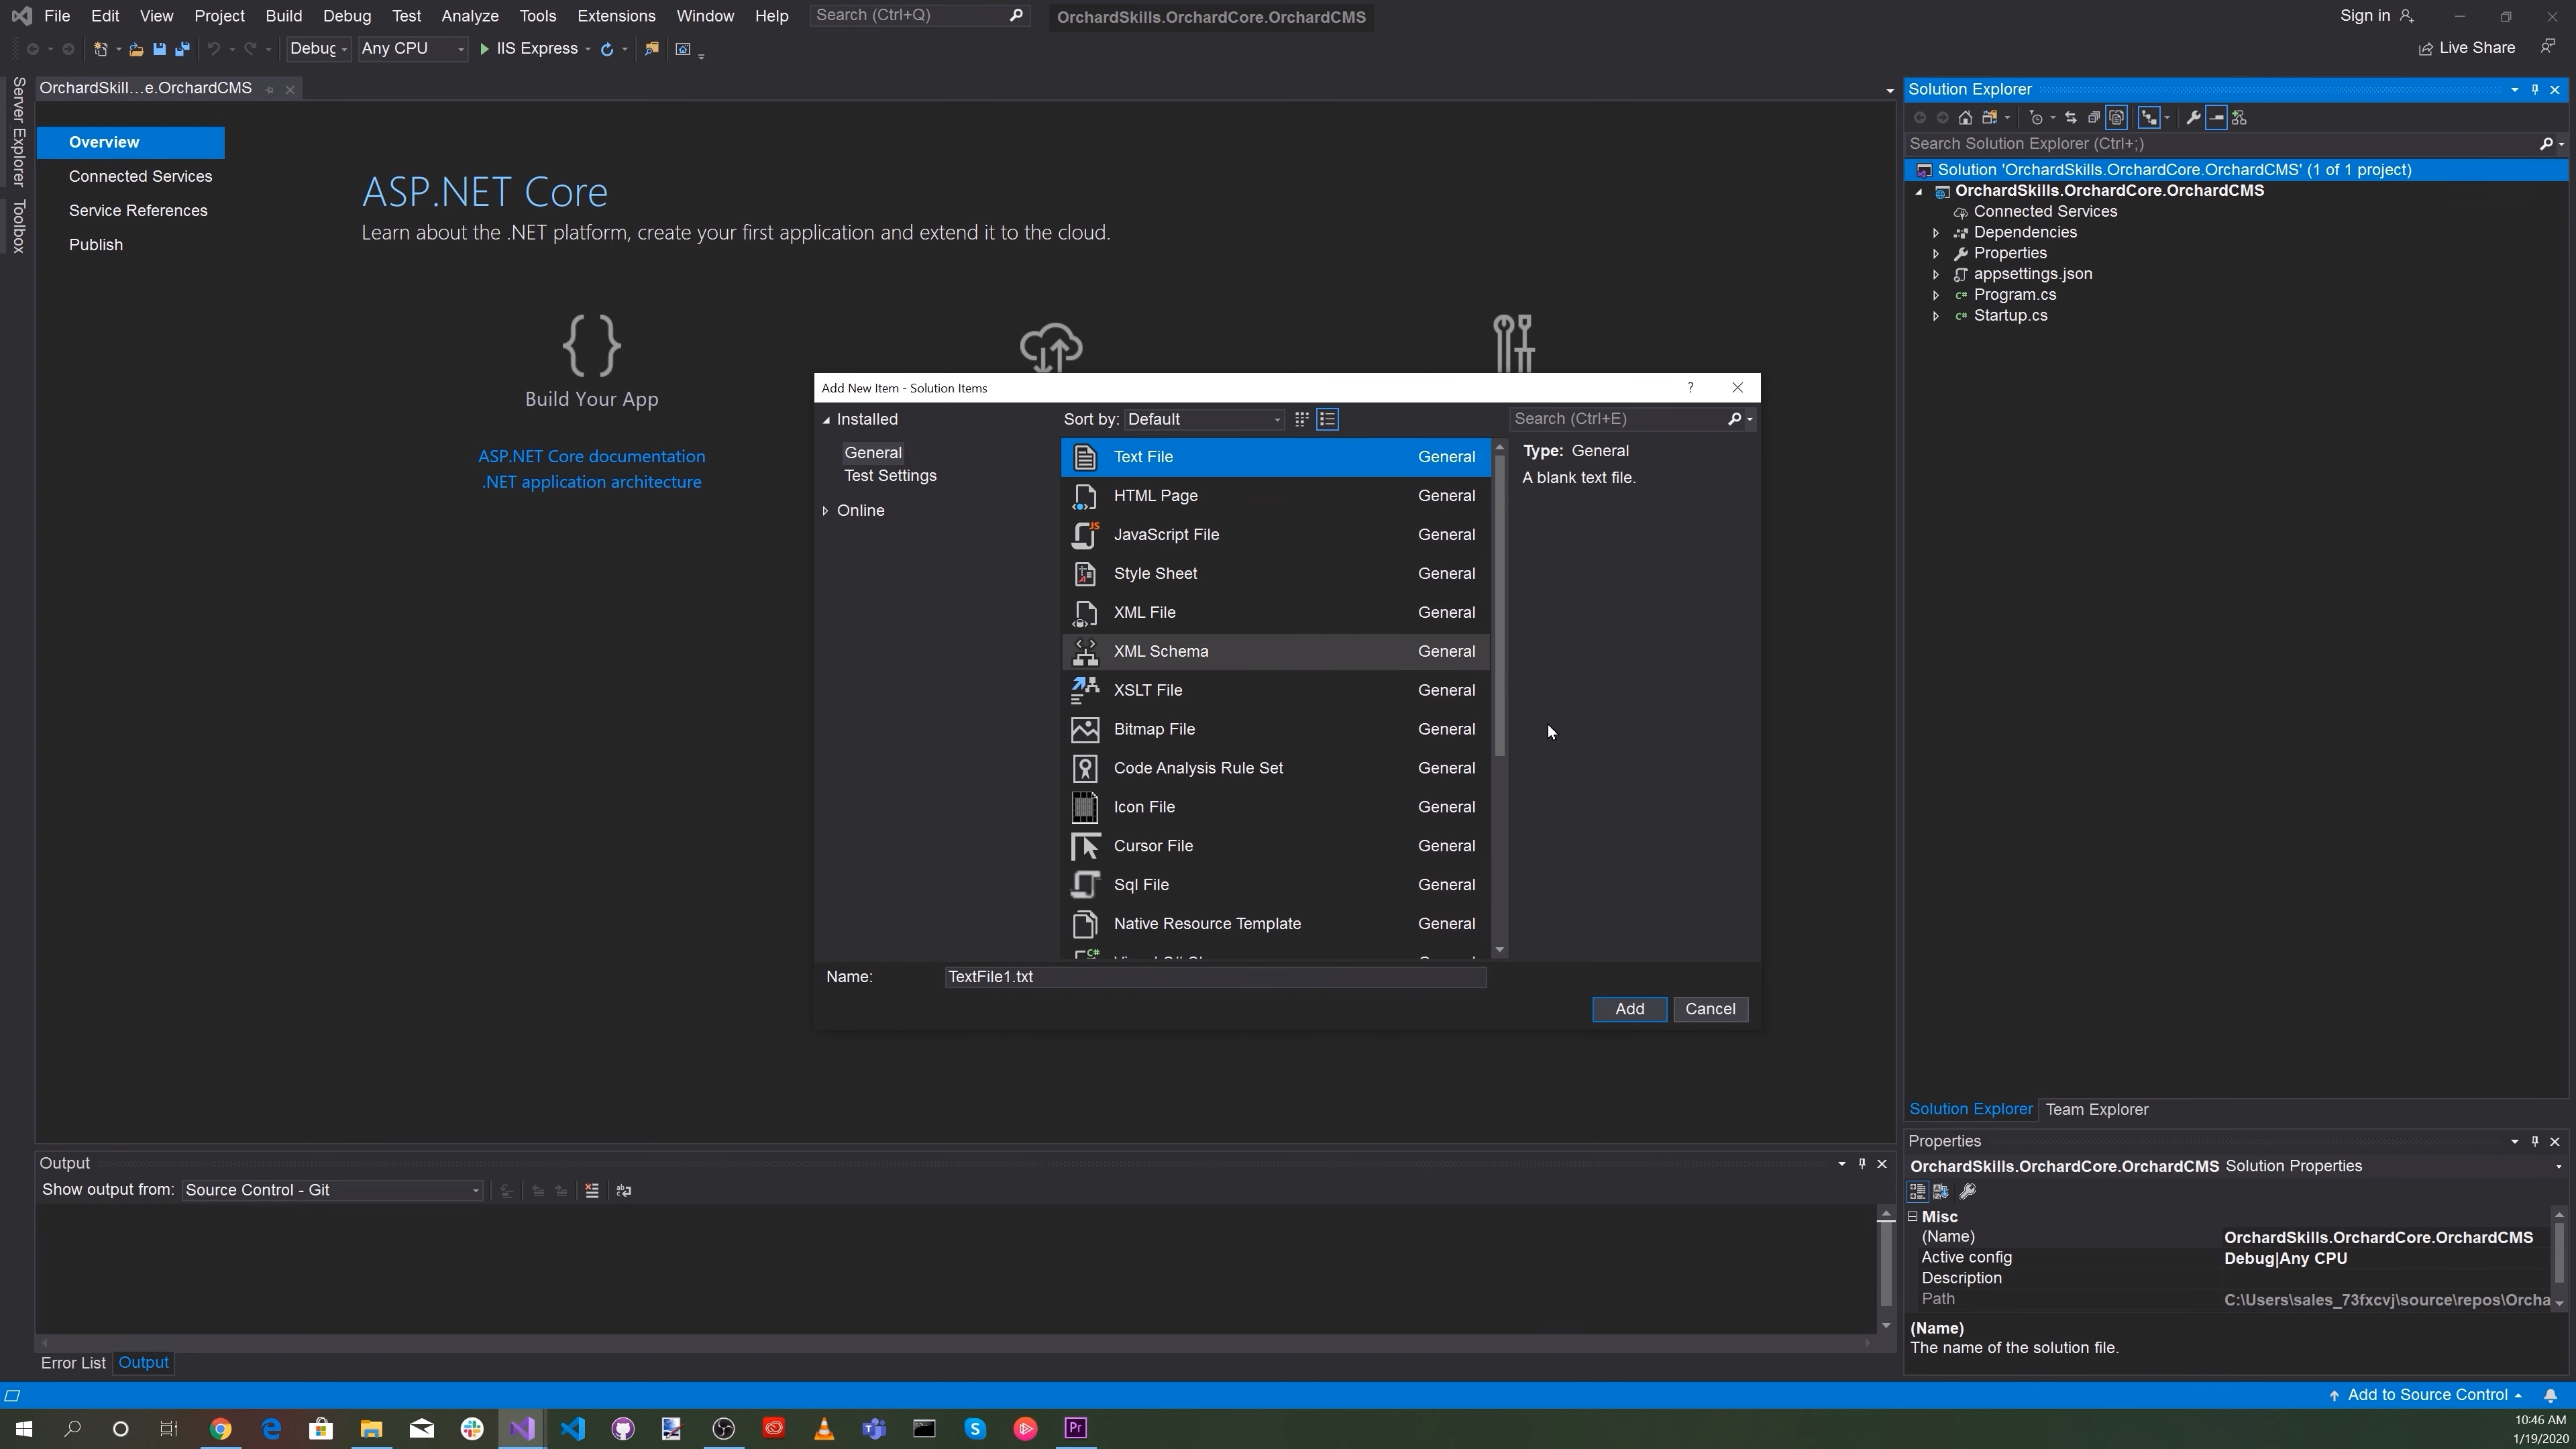Viewport: 2576px width, 1449px height.
Task: Expand Program.cs node in Solution Explorer
Action: pyautogui.click(x=1936, y=295)
